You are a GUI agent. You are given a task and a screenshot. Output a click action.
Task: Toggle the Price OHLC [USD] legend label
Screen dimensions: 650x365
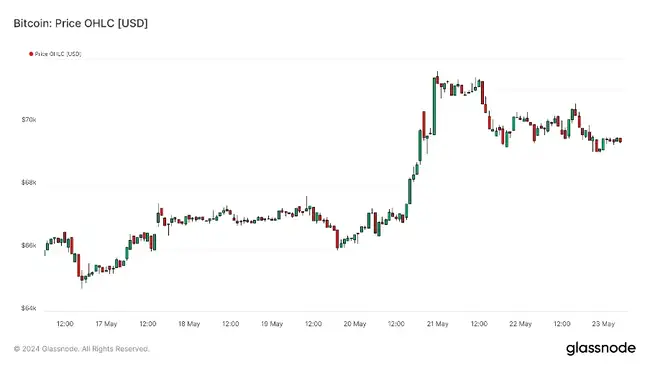(x=58, y=54)
